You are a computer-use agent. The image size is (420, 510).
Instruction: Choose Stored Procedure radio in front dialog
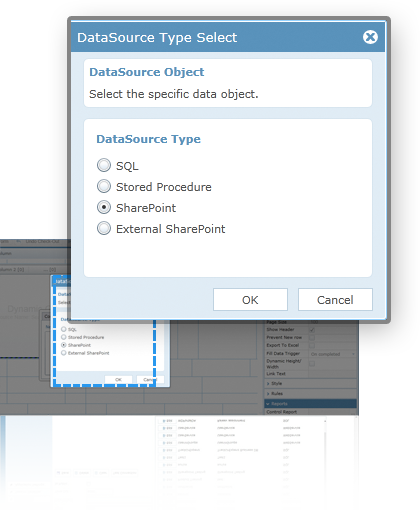pyautogui.click(x=104, y=186)
